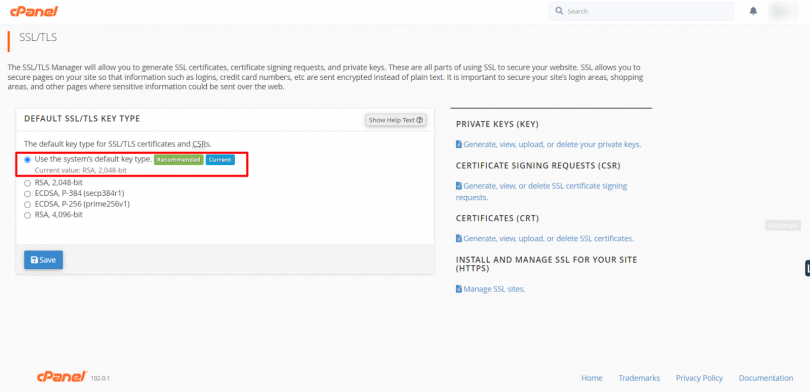Viewport: 810px width, 392px height.
Task: Click the footer cPanel logo
Action: [61, 378]
